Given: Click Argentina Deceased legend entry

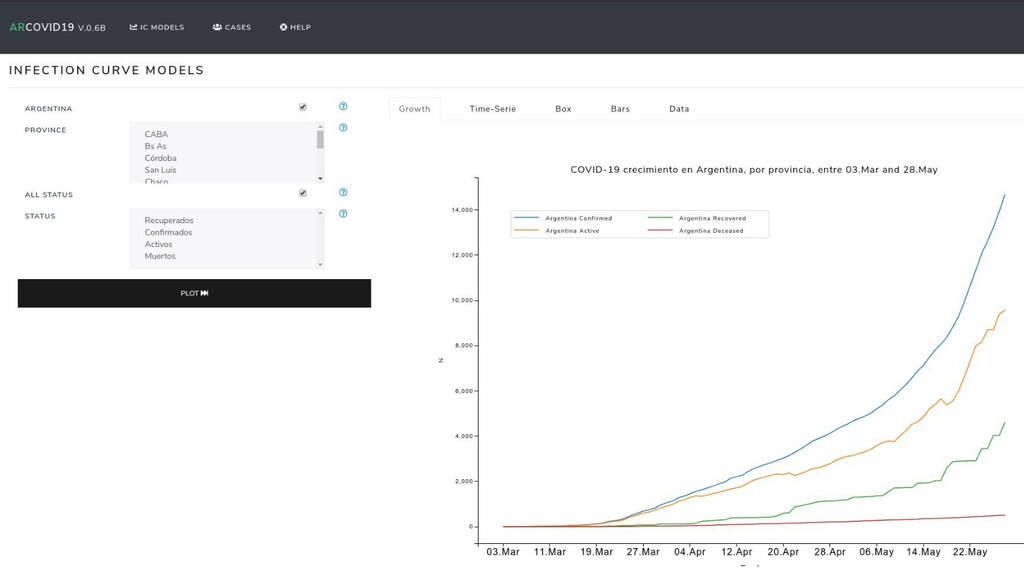Looking at the screenshot, I should coord(696,231).
